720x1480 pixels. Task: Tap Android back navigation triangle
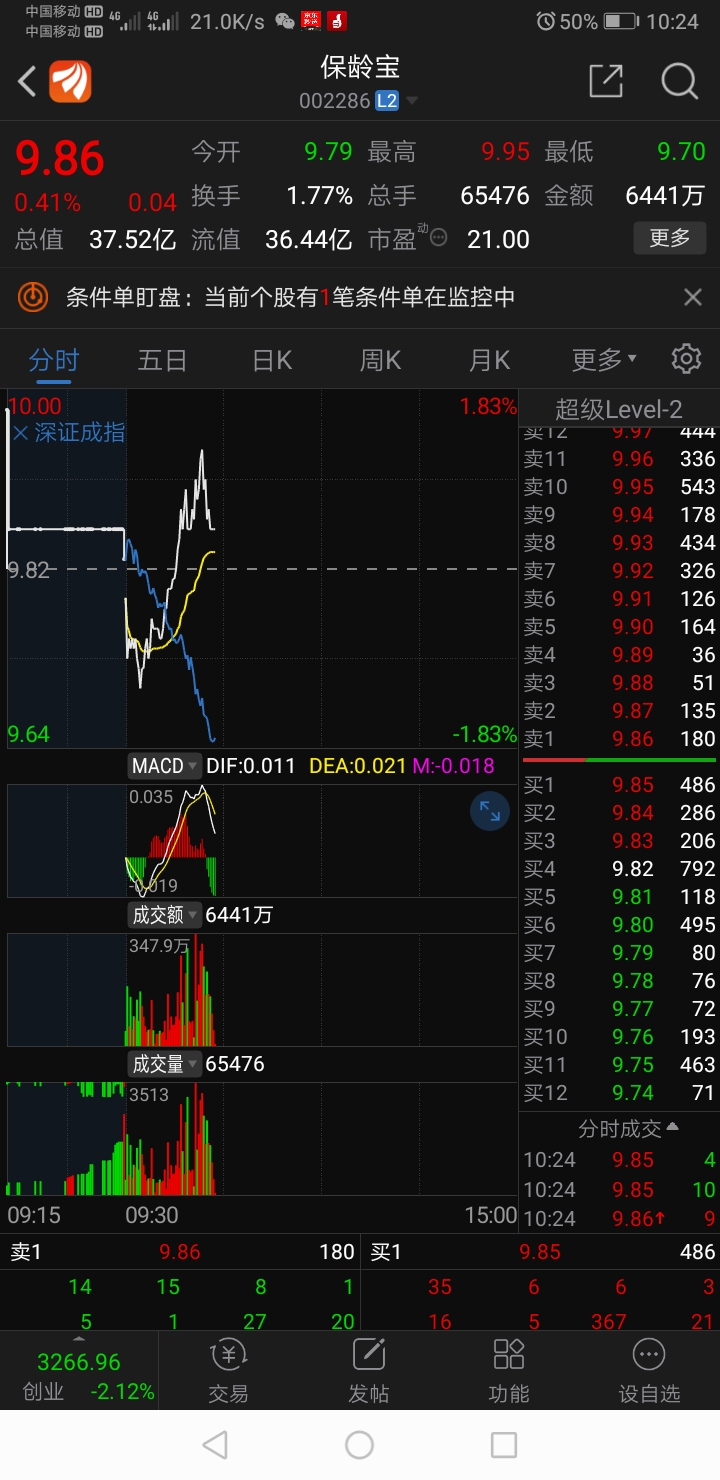pyautogui.click(x=215, y=1445)
